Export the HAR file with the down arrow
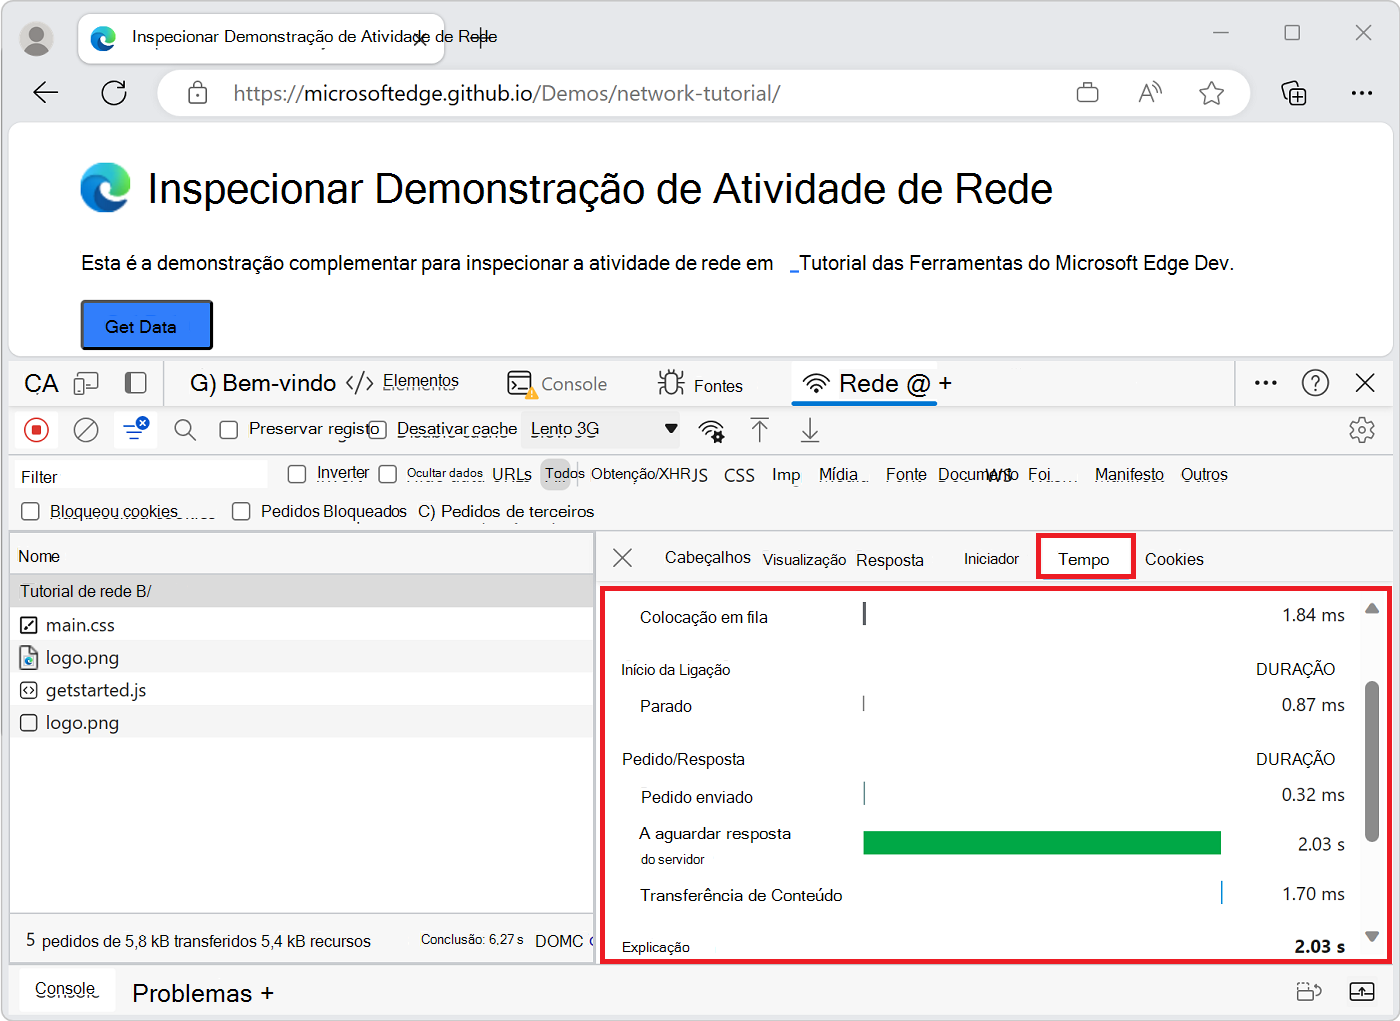 pos(810,430)
